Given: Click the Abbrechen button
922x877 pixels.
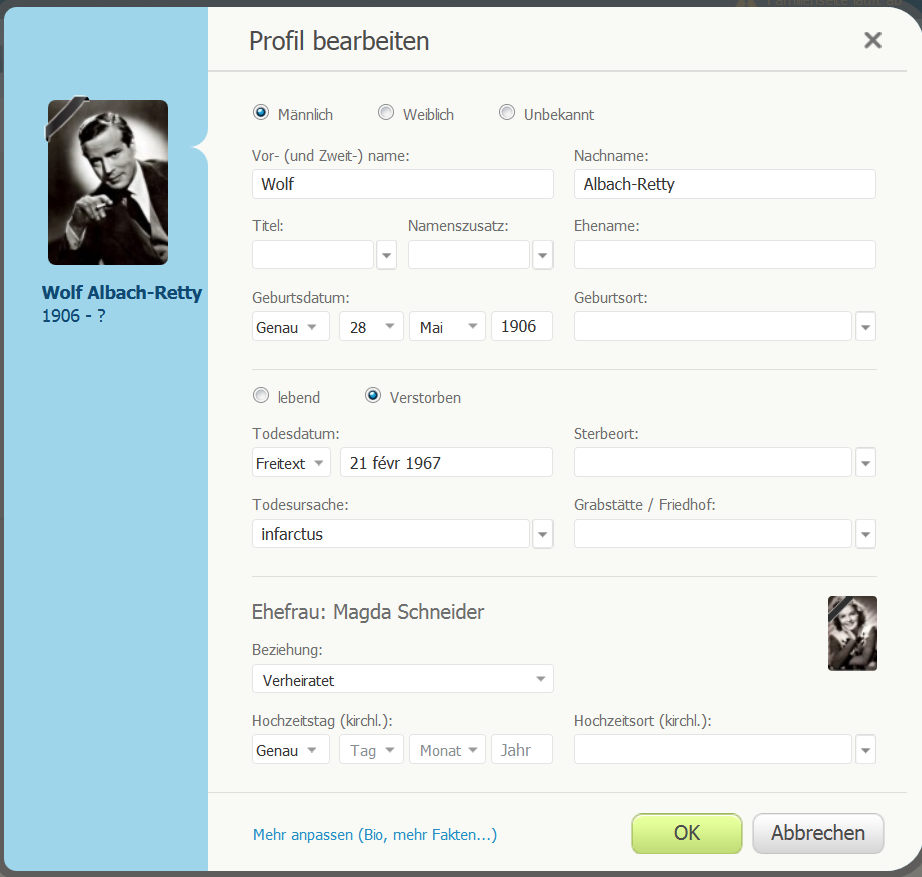Looking at the screenshot, I should (818, 833).
